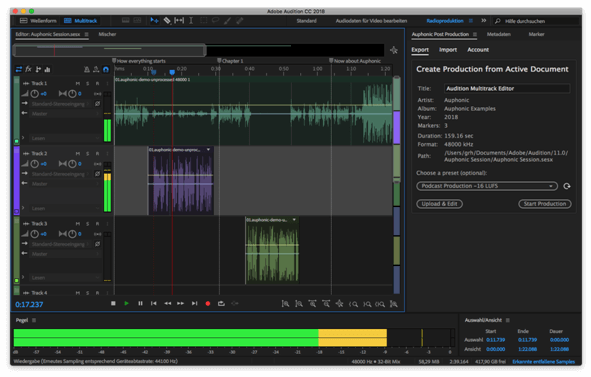Image resolution: width=591 pixels, height=377 pixels.
Task: Click the Zoom In amplitude icon
Action: tap(285, 304)
